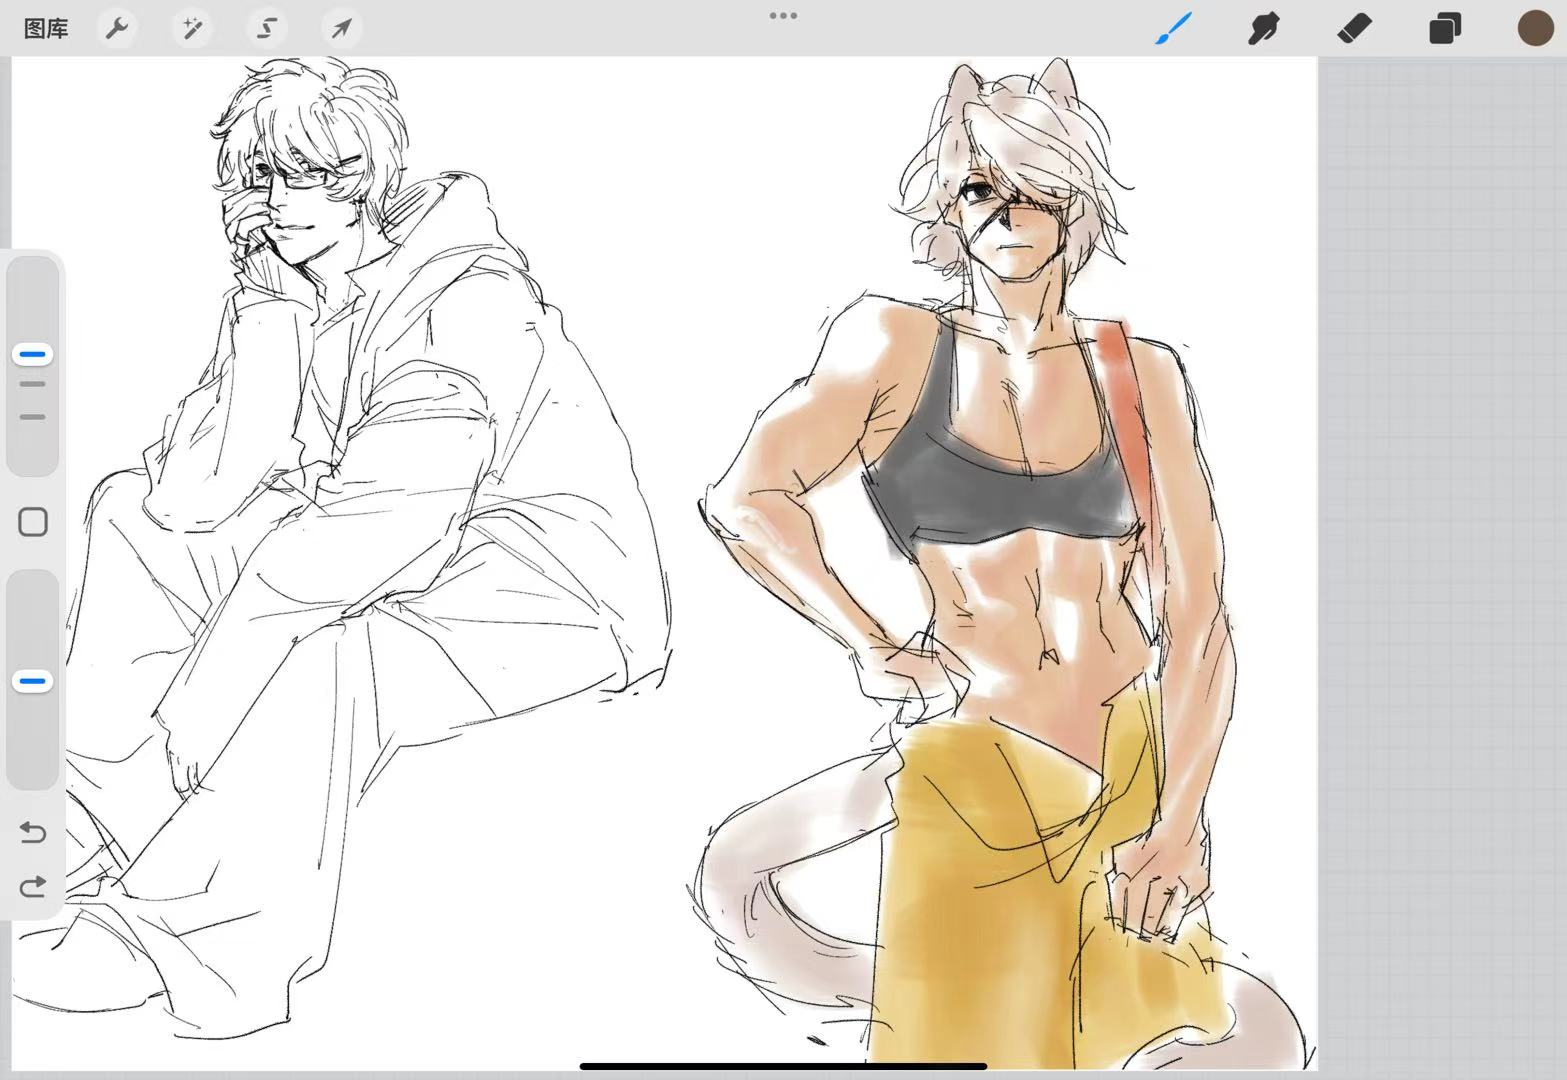Tap the square Modify button in sidebar
1567x1080 pixels.
(x=33, y=522)
